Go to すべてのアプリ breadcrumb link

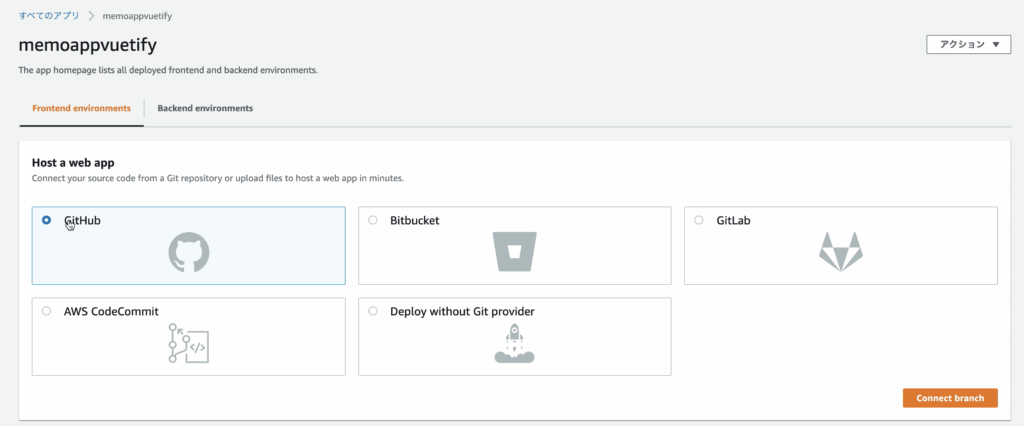click(x=48, y=15)
